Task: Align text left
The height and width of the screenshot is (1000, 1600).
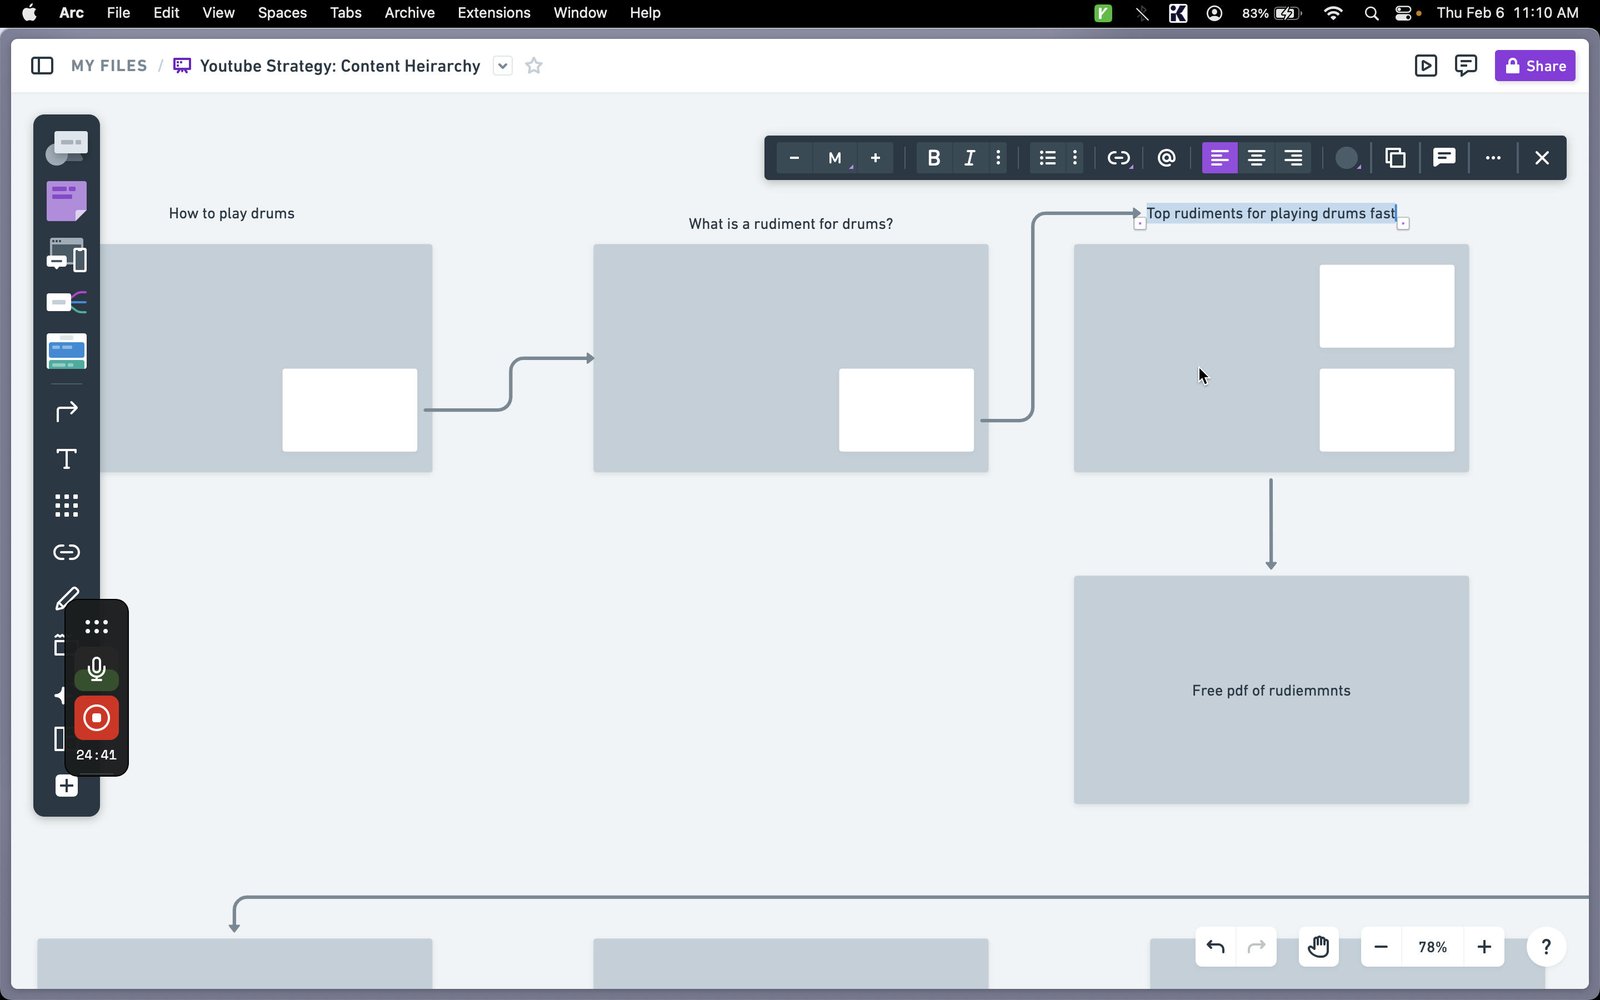Action: point(1219,158)
